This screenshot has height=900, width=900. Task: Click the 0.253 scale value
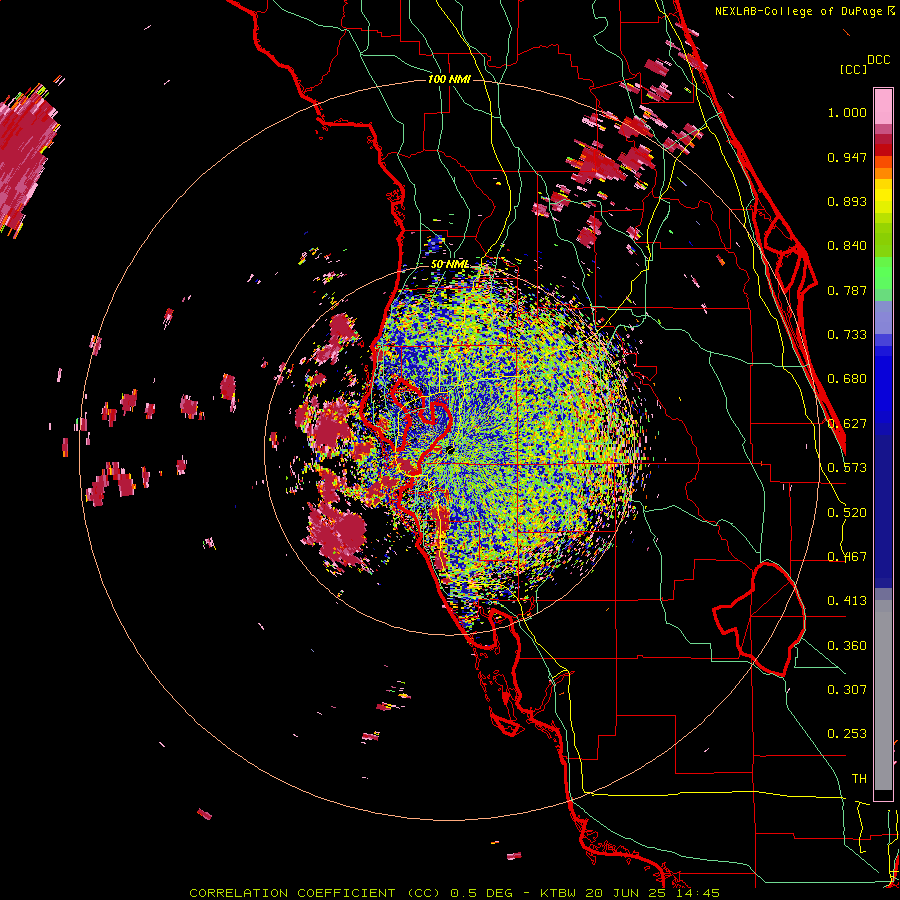pos(847,734)
